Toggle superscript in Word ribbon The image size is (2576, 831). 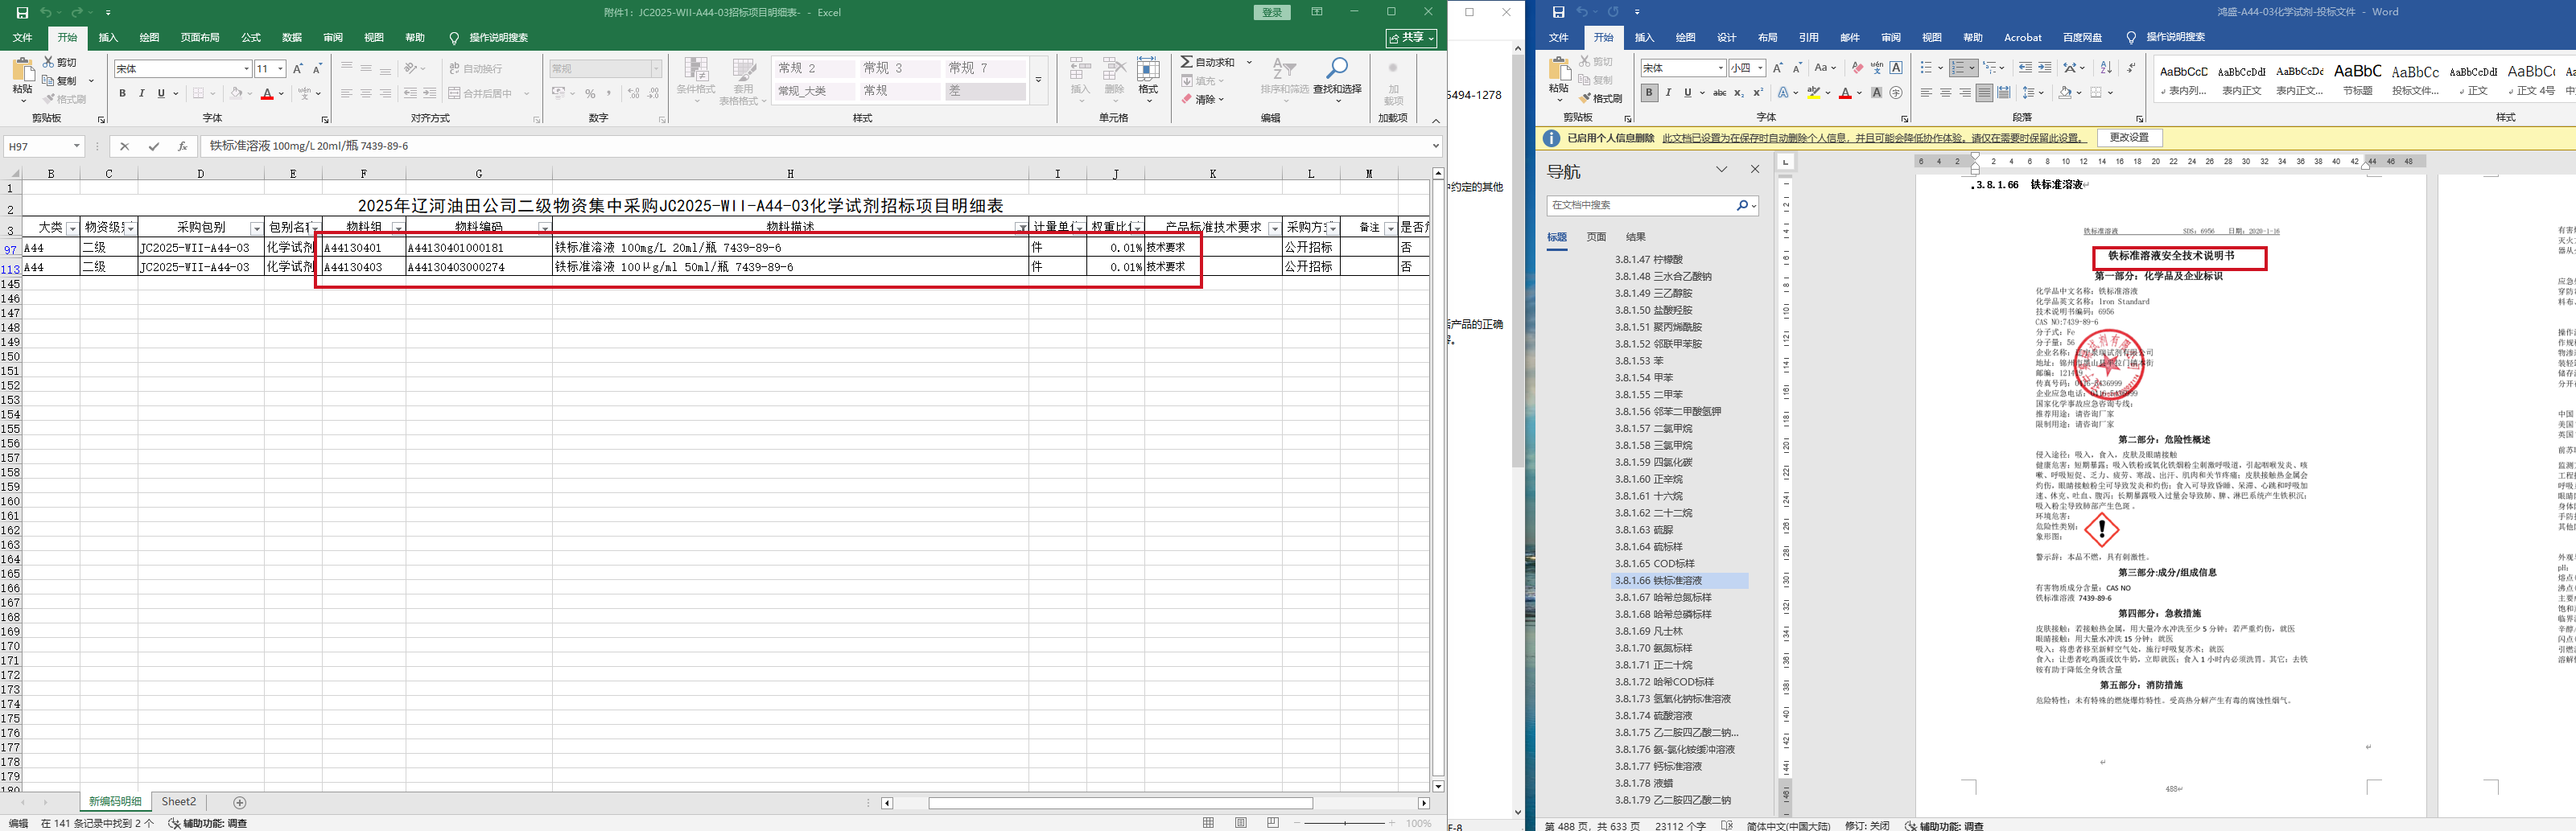(1758, 93)
